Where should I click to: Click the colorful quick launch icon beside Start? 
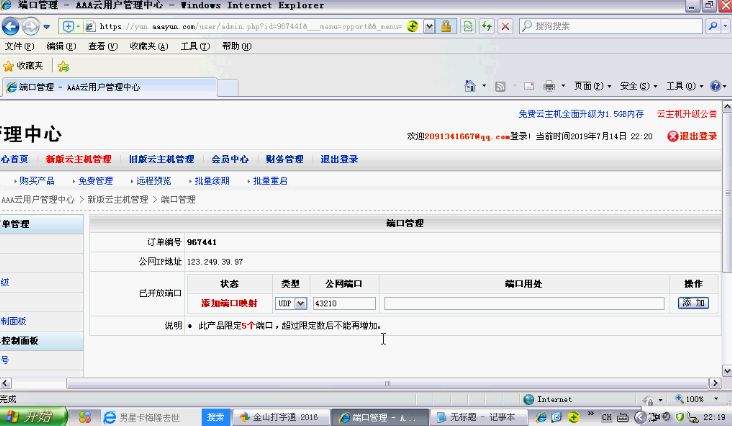point(85,417)
